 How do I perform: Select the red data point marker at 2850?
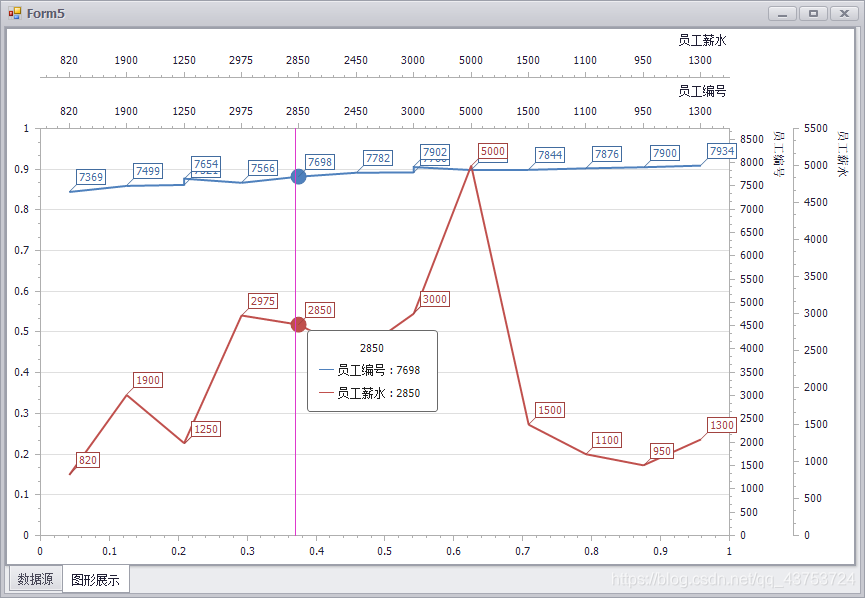[297, 324]
